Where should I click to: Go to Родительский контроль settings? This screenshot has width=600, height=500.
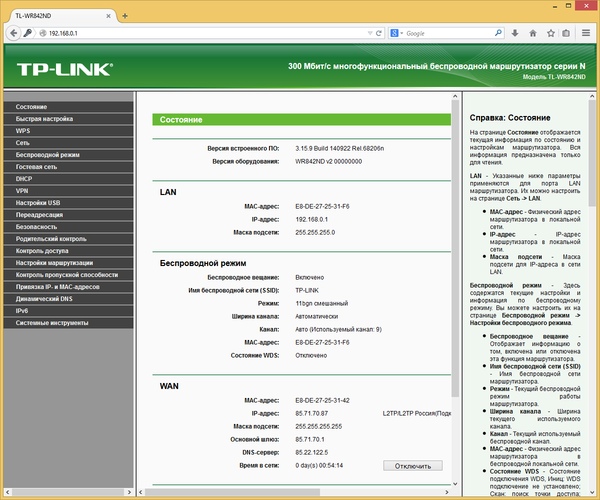pyautogui.click(x=51, y=239)
